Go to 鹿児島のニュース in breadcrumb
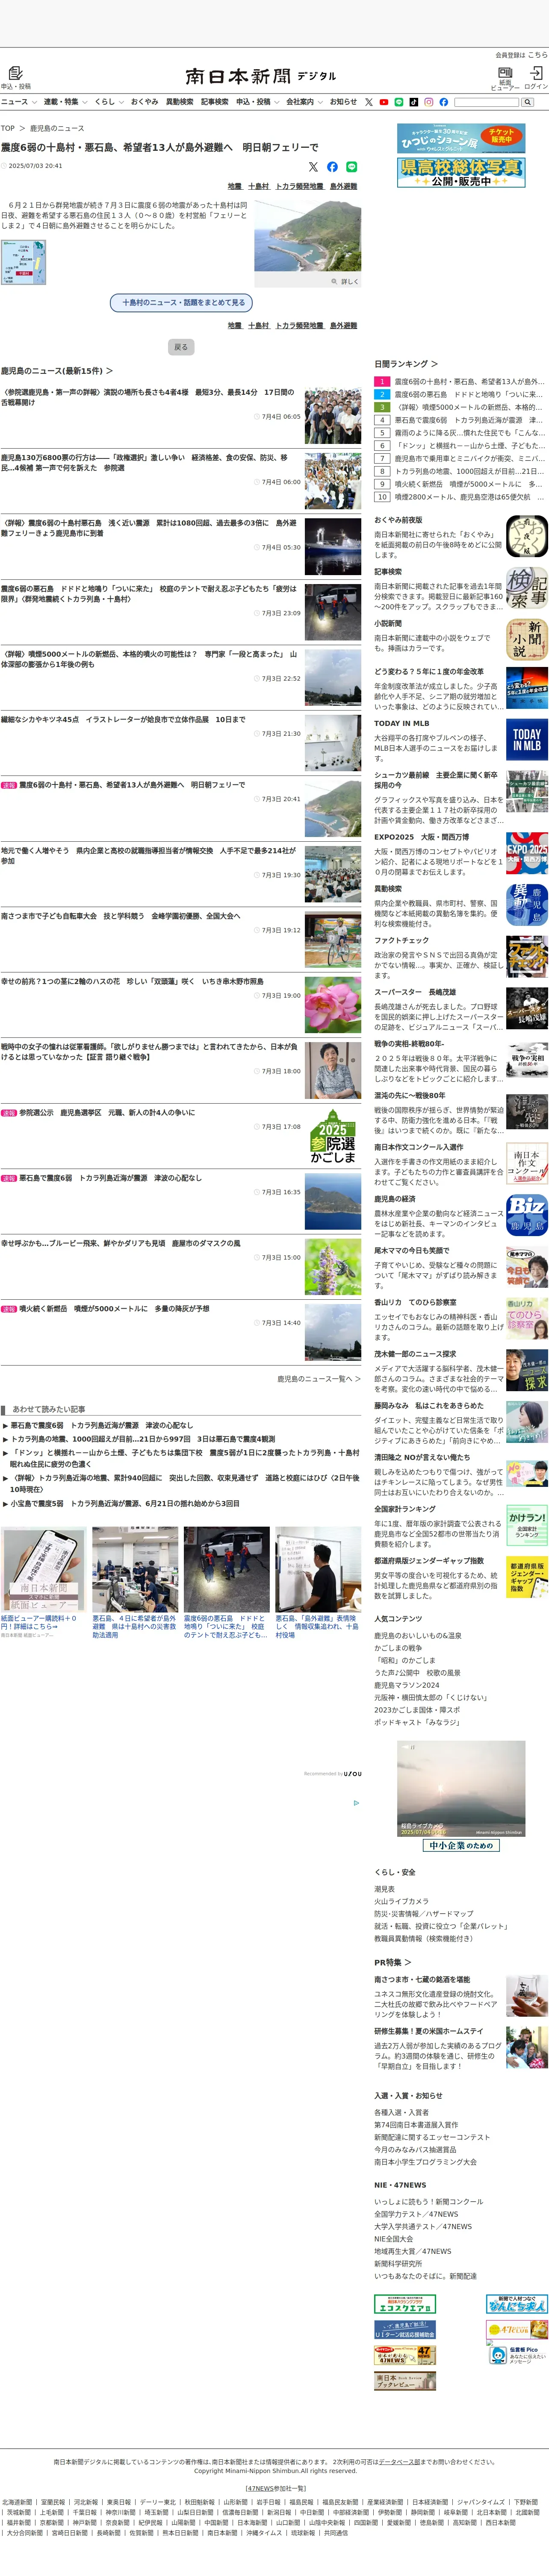549x2576 pixels. [57, 128]
